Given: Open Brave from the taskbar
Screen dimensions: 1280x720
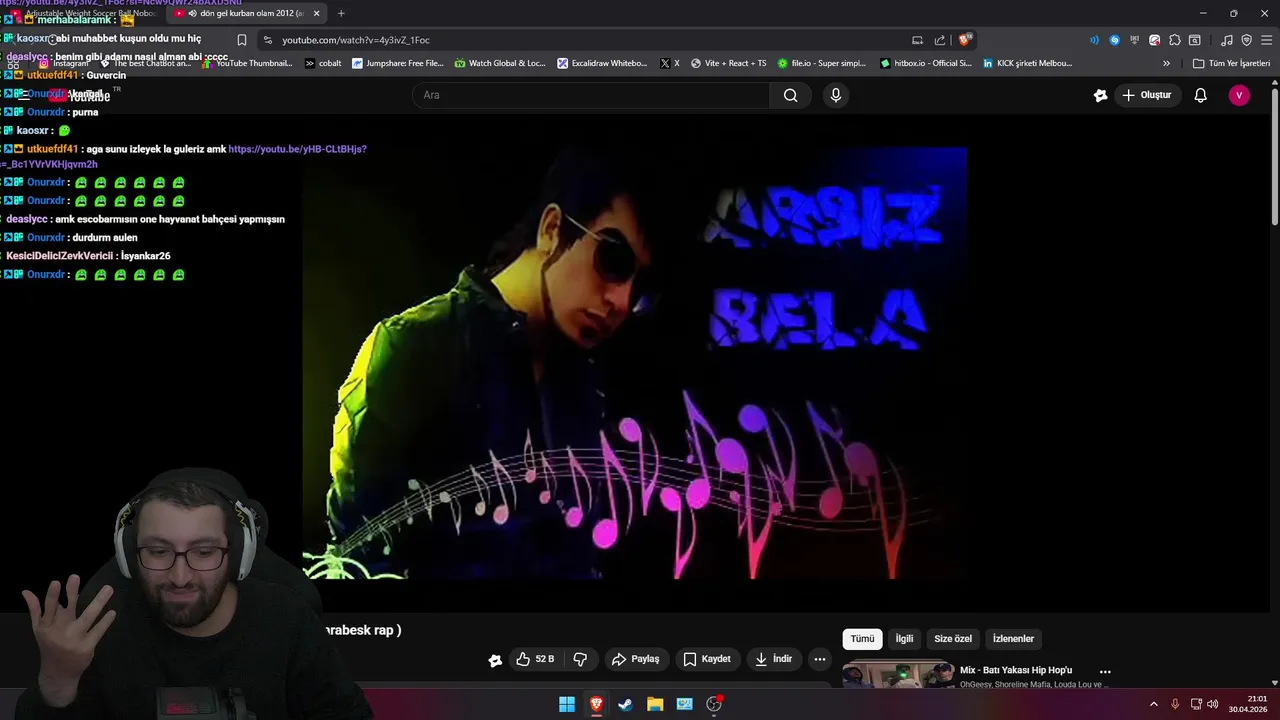Looking at the screenshot, I should (596, 704).
